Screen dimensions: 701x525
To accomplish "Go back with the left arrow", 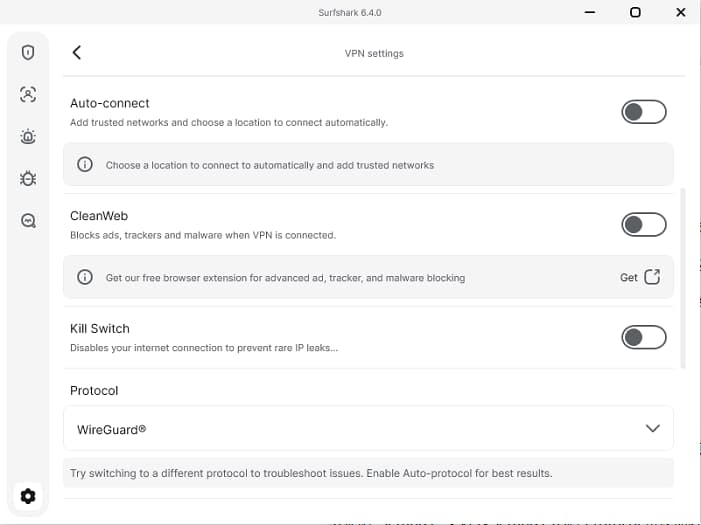I will click(77, 53).
